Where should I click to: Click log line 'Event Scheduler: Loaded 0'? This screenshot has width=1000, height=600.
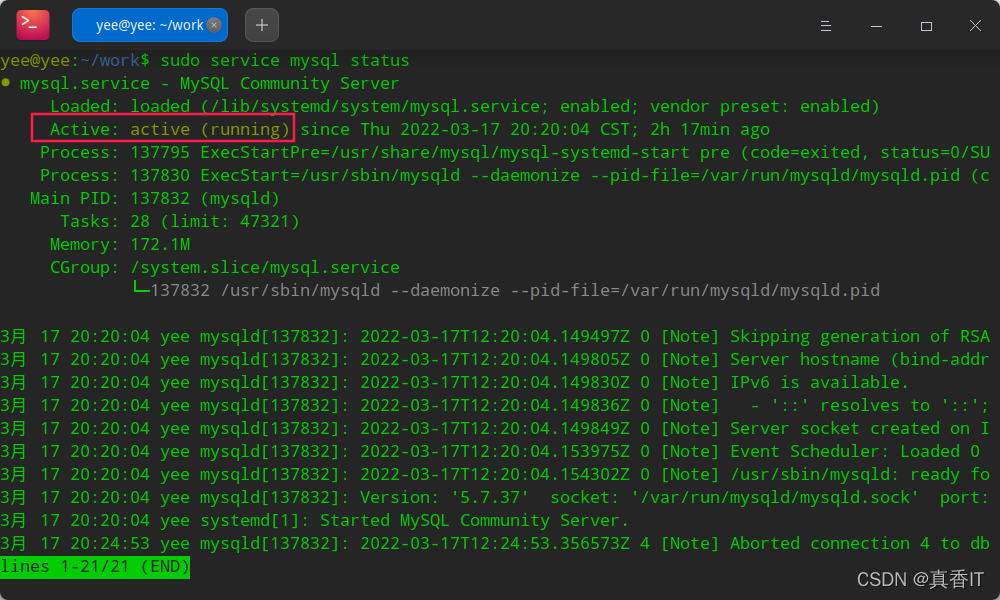coord(490,451)
